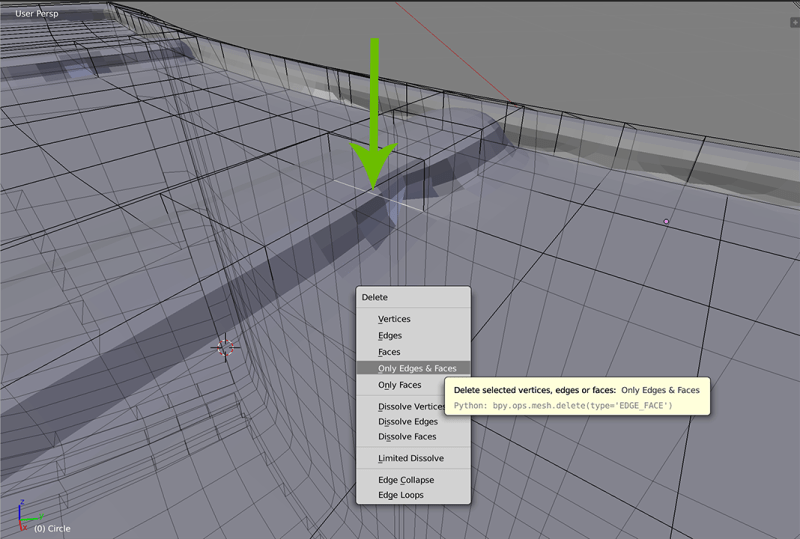Image resolution: width=800 pixels, height=539 pixels.
Task: Open the viewport panel plus toggle
Action: point(795,22)
